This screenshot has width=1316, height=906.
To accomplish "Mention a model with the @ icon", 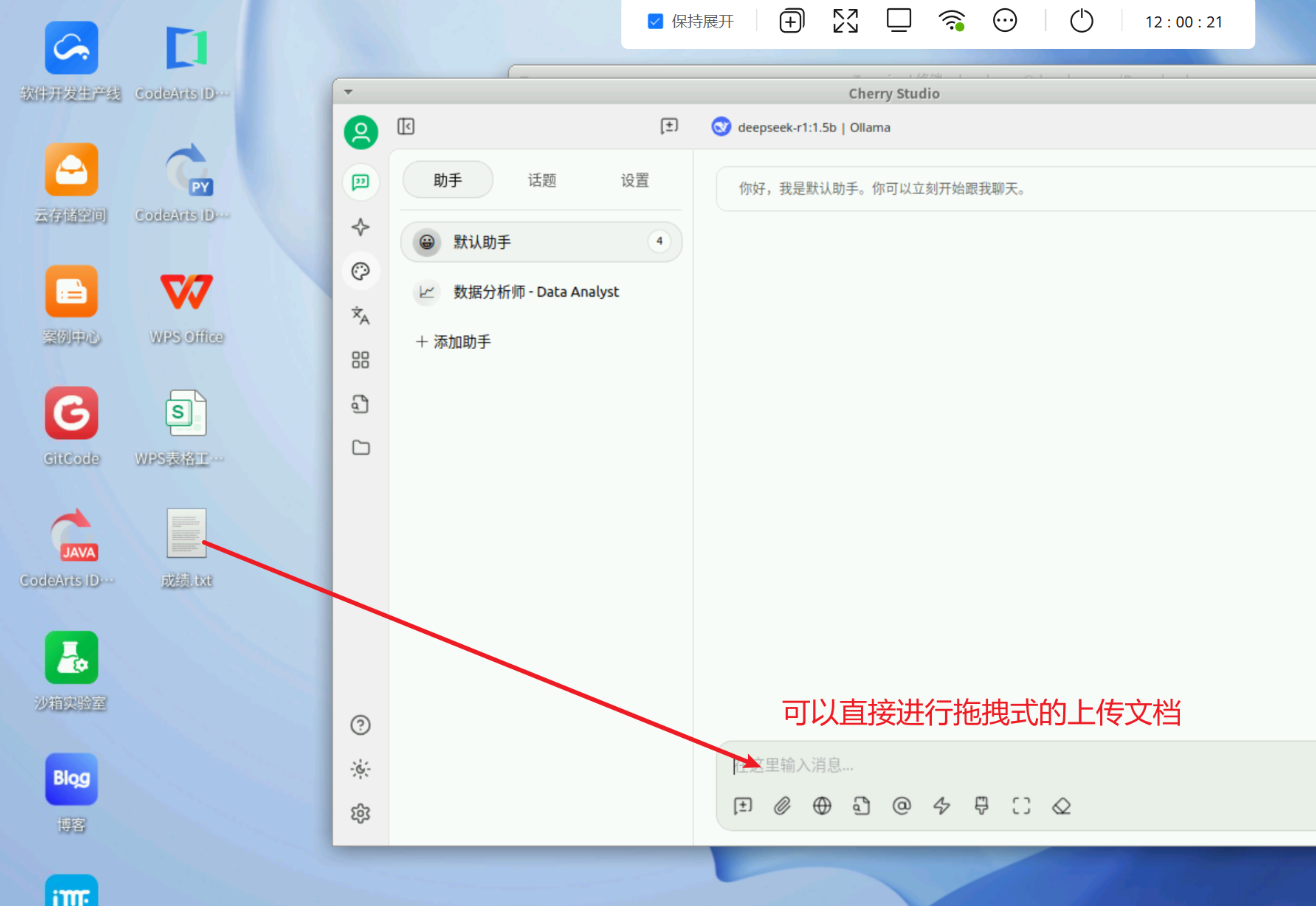I will coord(902,806).
